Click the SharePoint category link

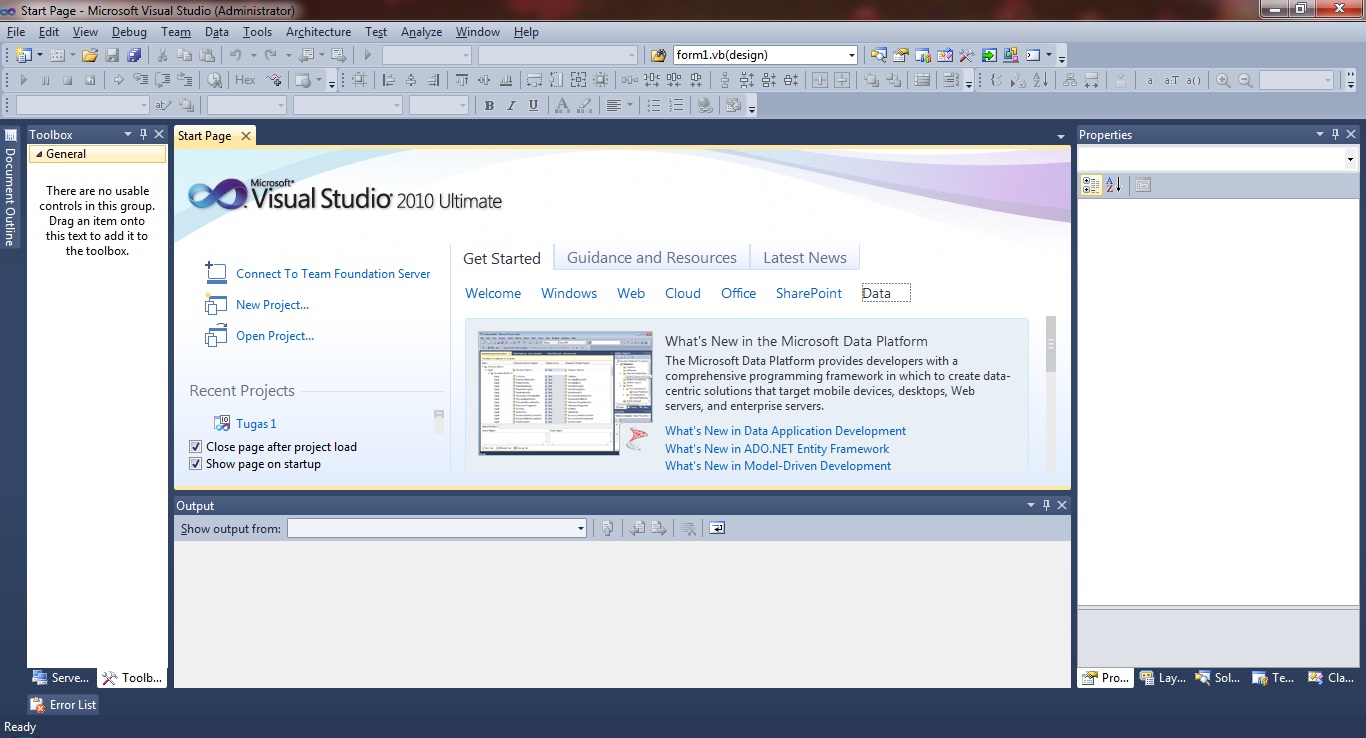click(x=809, y=293)
